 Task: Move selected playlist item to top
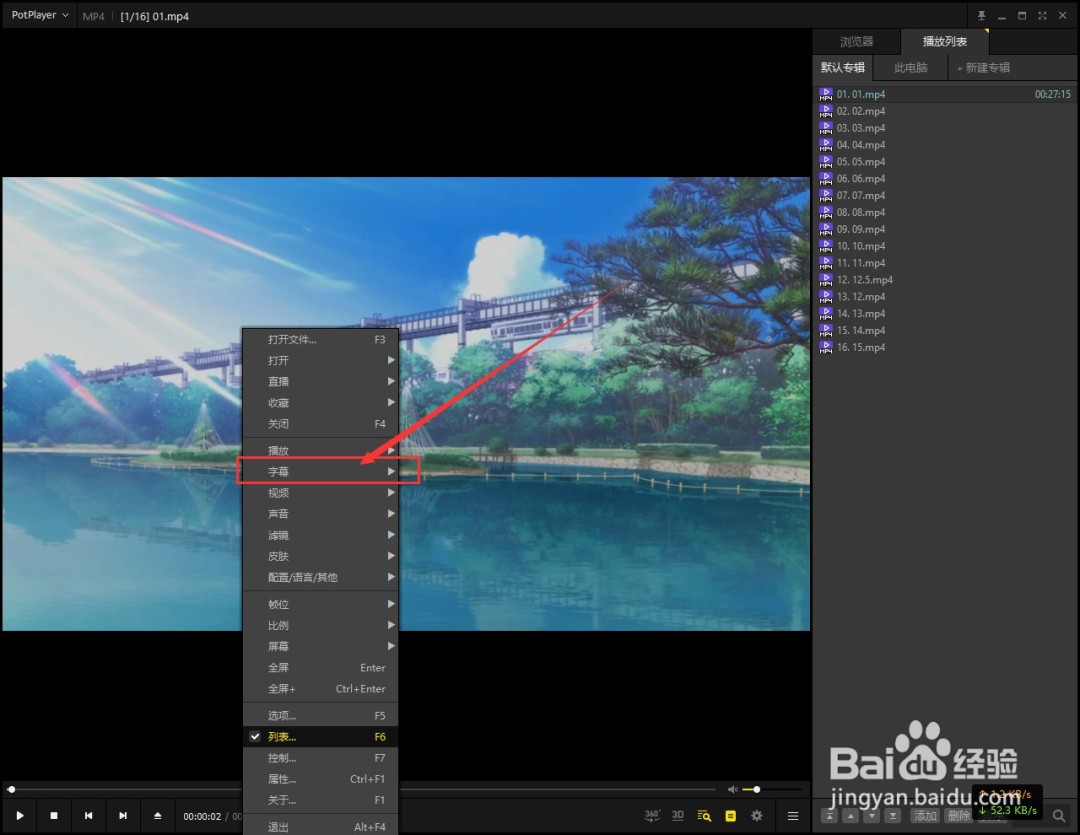click(830, 816)
